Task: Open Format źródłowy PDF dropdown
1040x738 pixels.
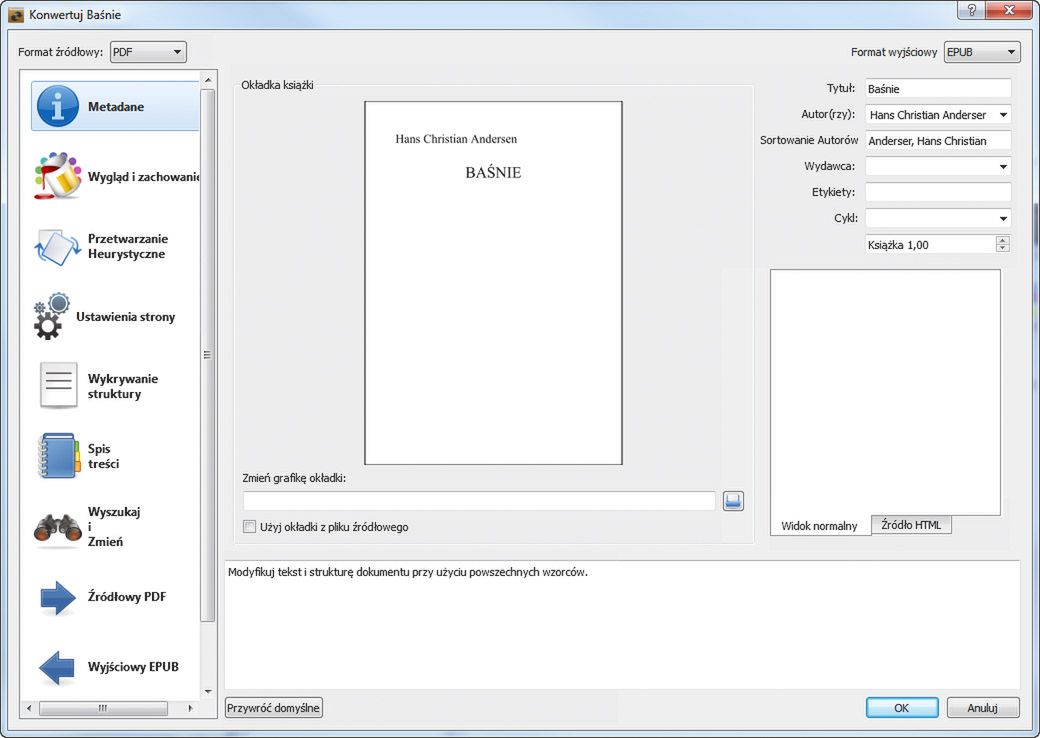Action: click(148, 52)
